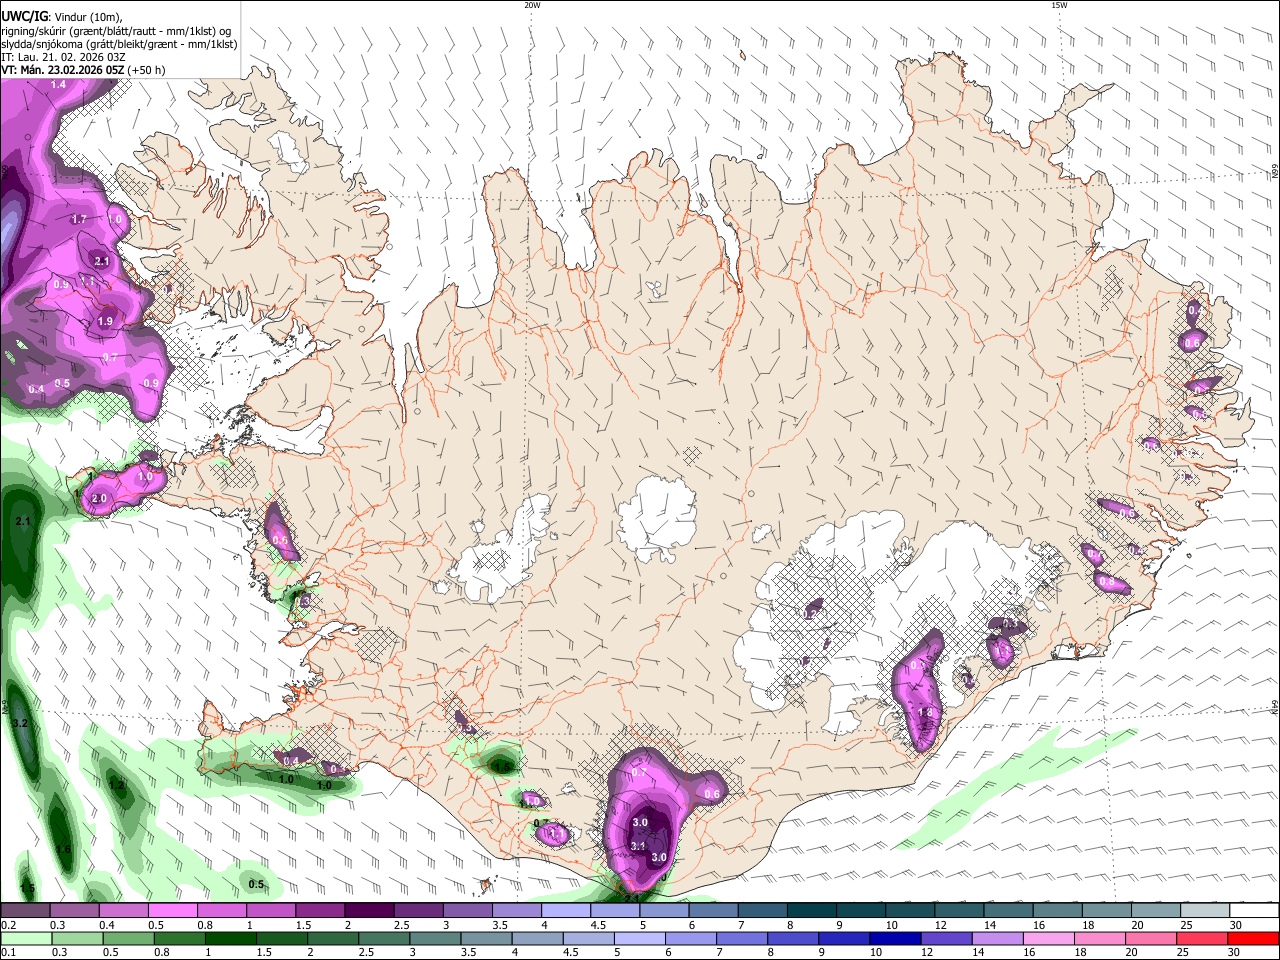Pick the bright pink 0.5 mm swatch, top legend
The image size is (1280, 960).
[172, 911]
